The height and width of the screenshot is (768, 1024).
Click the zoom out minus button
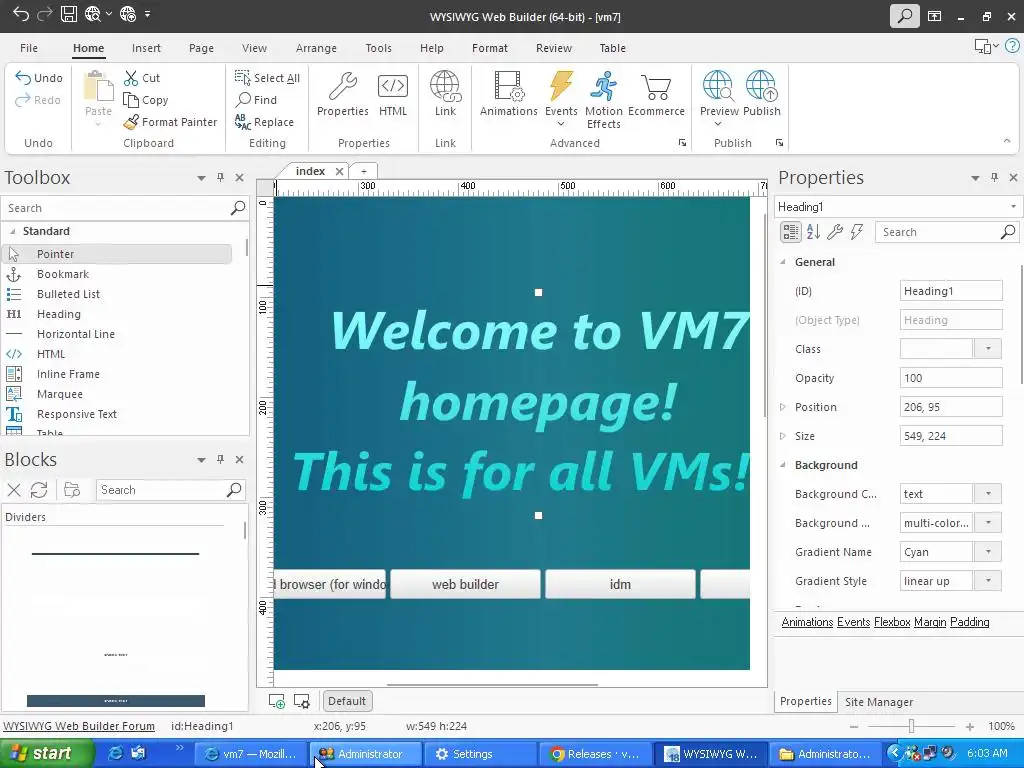tap(854, 726)
